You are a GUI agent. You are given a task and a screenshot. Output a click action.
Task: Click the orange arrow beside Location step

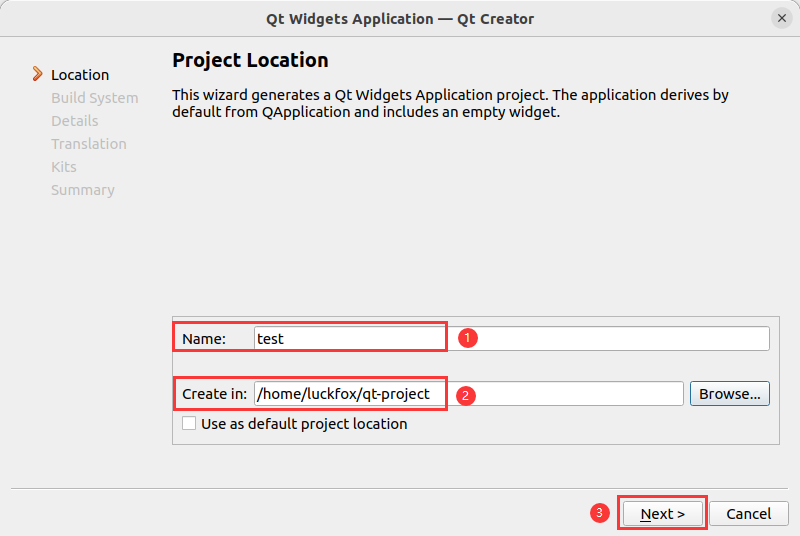coord(38,74)
